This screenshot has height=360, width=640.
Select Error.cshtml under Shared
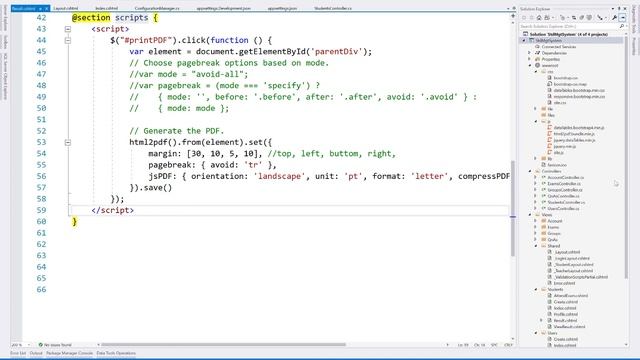point(564,283)
